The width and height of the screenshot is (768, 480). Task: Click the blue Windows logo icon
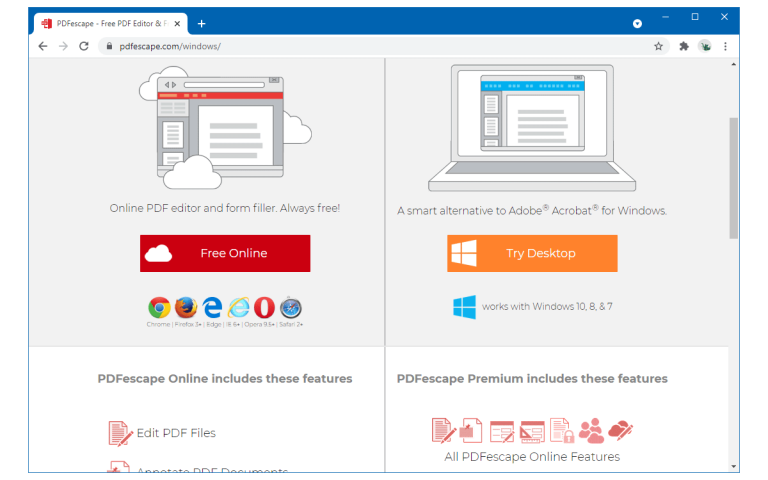[464, 307]
